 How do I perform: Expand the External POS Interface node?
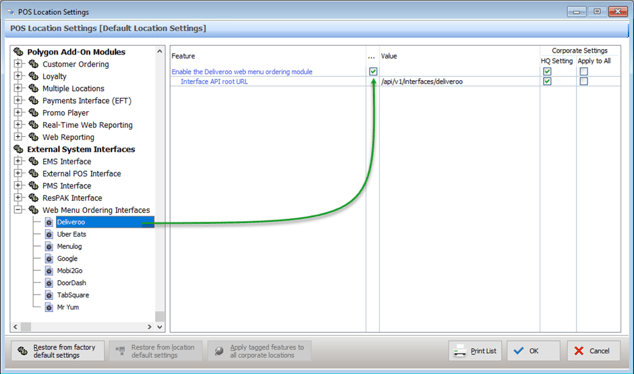coord(18,173)
